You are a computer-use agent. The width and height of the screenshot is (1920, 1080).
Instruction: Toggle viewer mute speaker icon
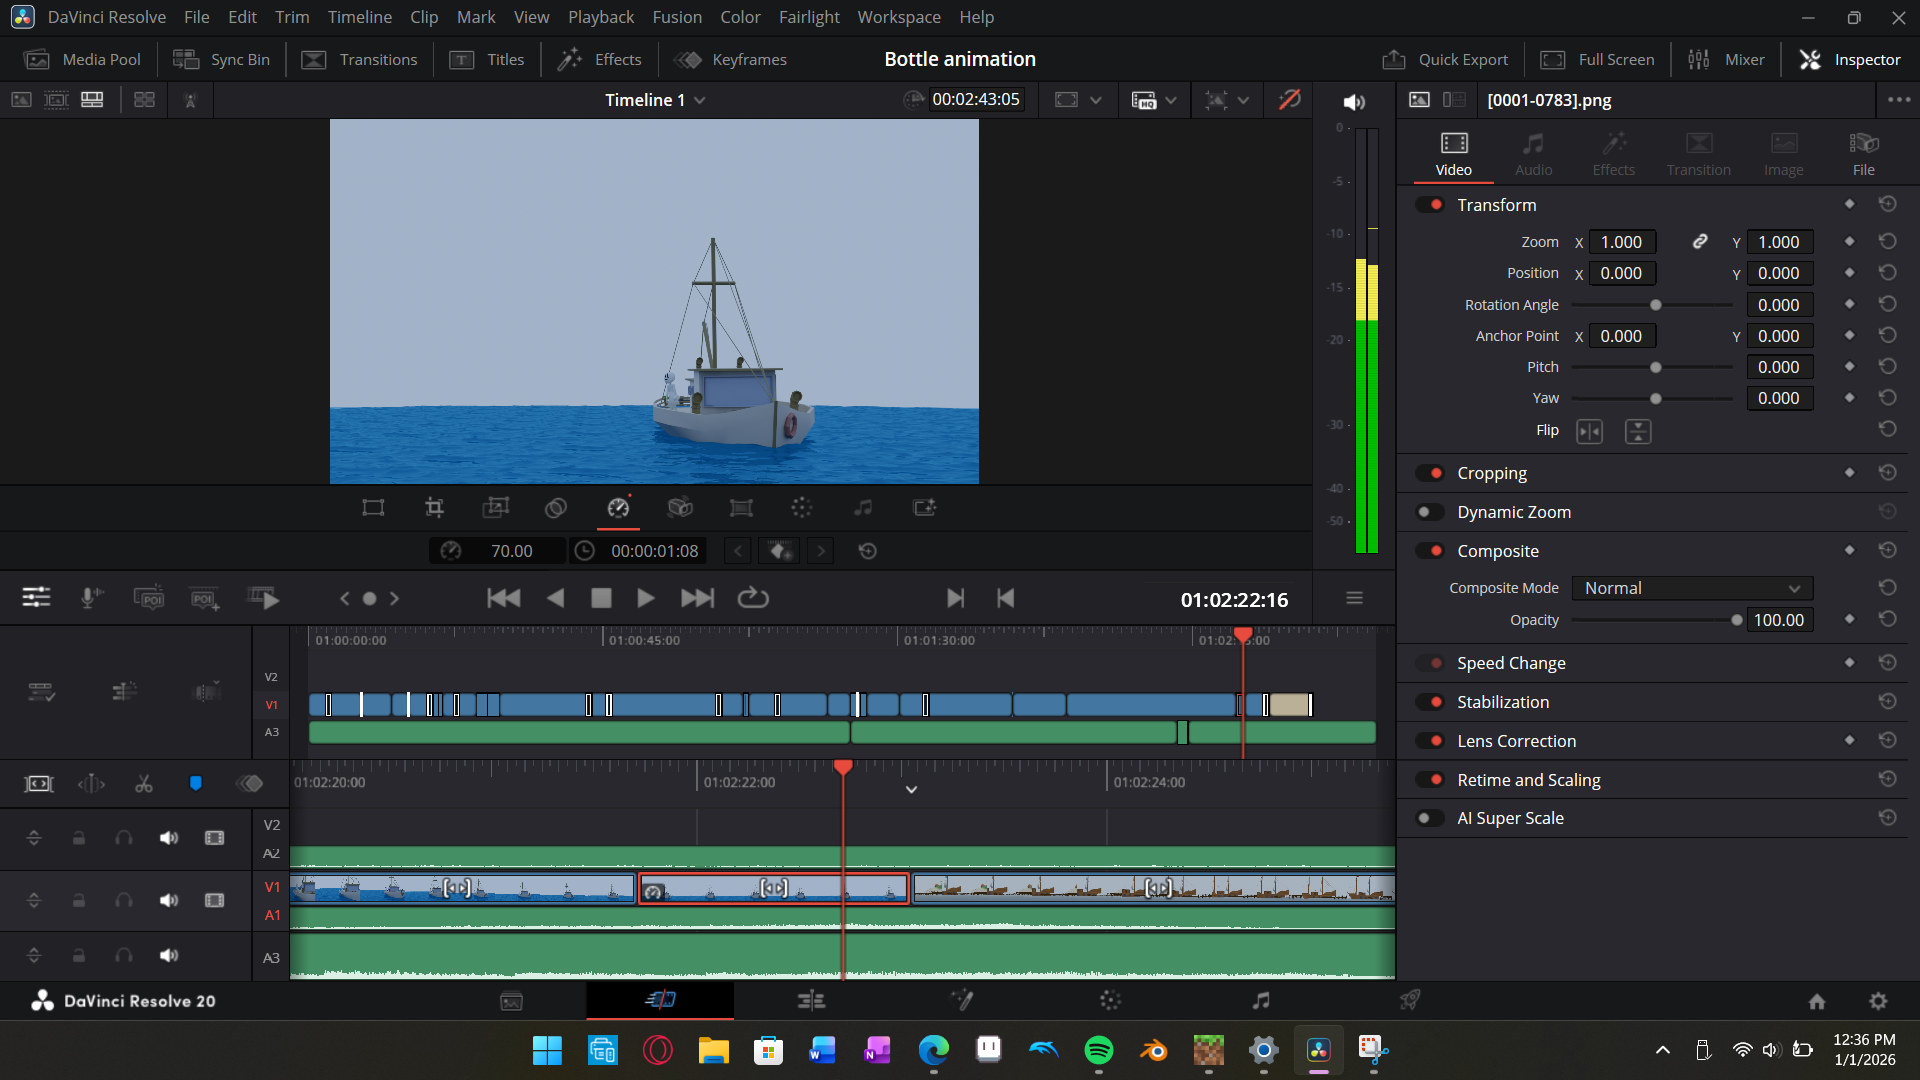(1354, 102)
